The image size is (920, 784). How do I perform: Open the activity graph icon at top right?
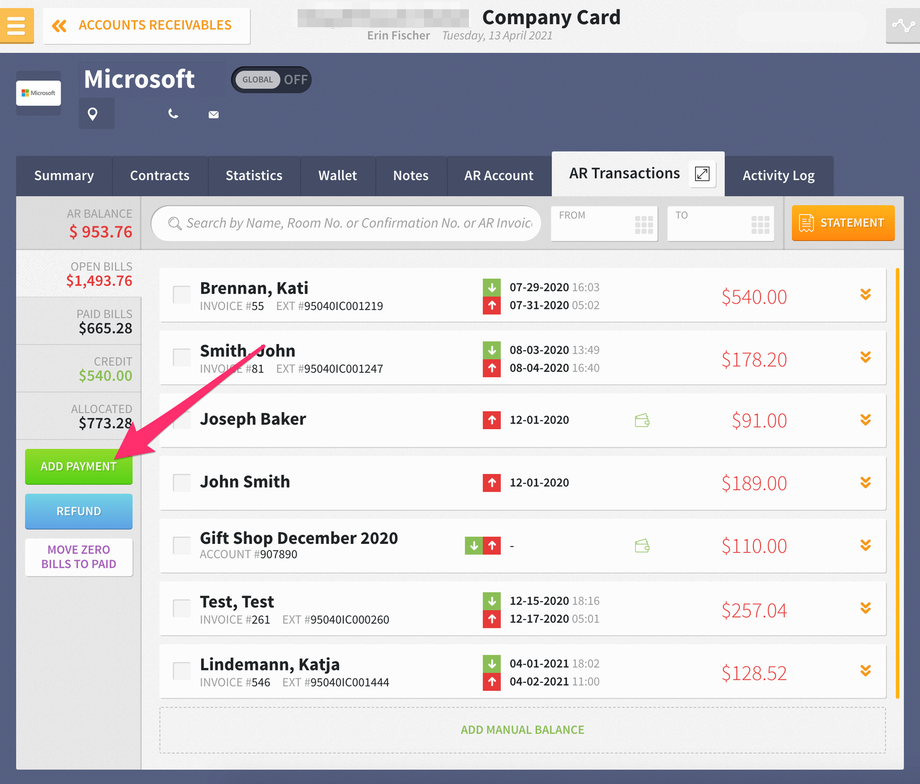[903, 26]
